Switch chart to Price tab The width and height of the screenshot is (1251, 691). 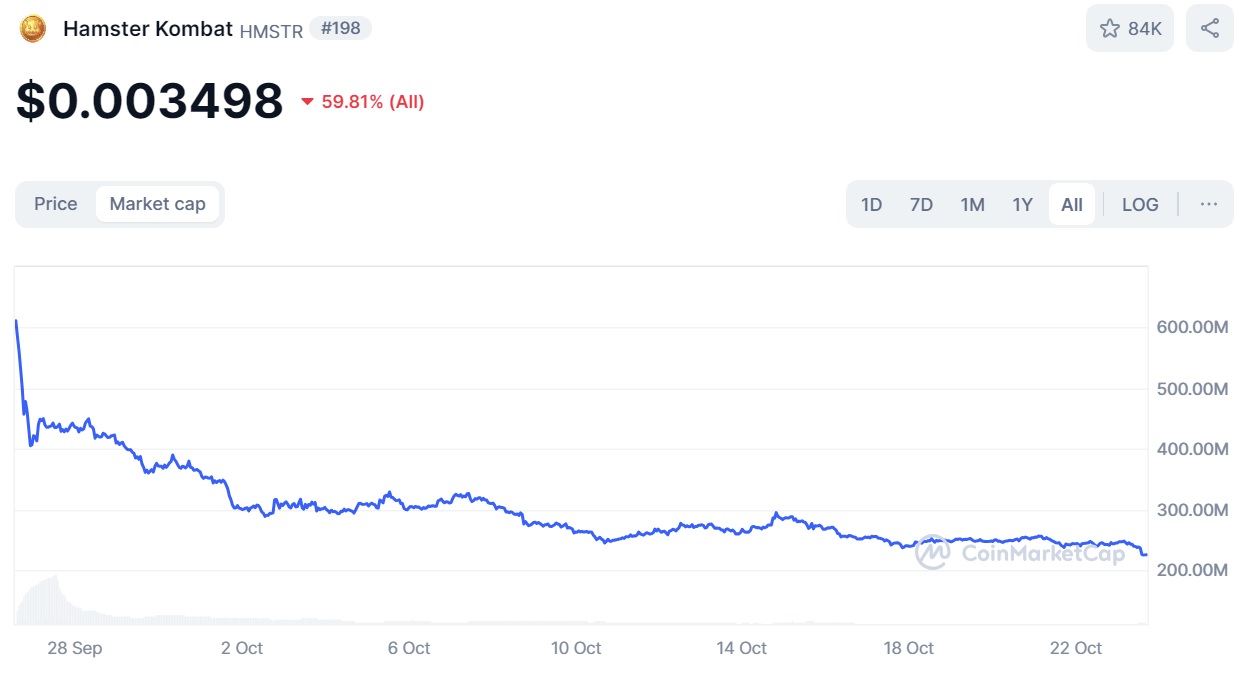(x=55, y=204)
